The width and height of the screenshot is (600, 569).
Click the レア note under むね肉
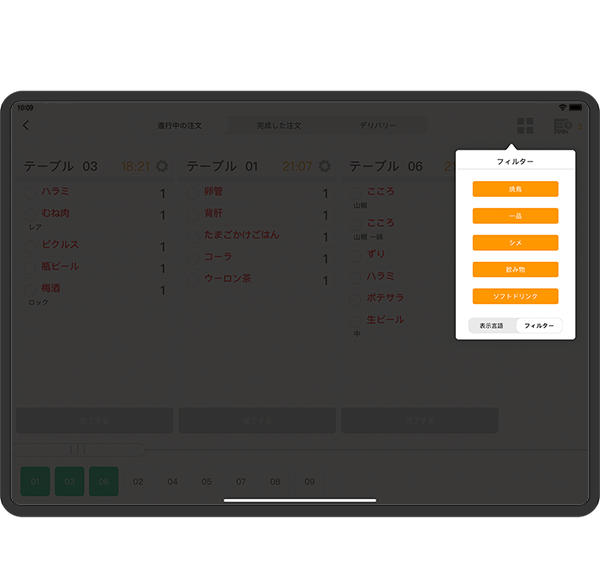click(35, 227)
